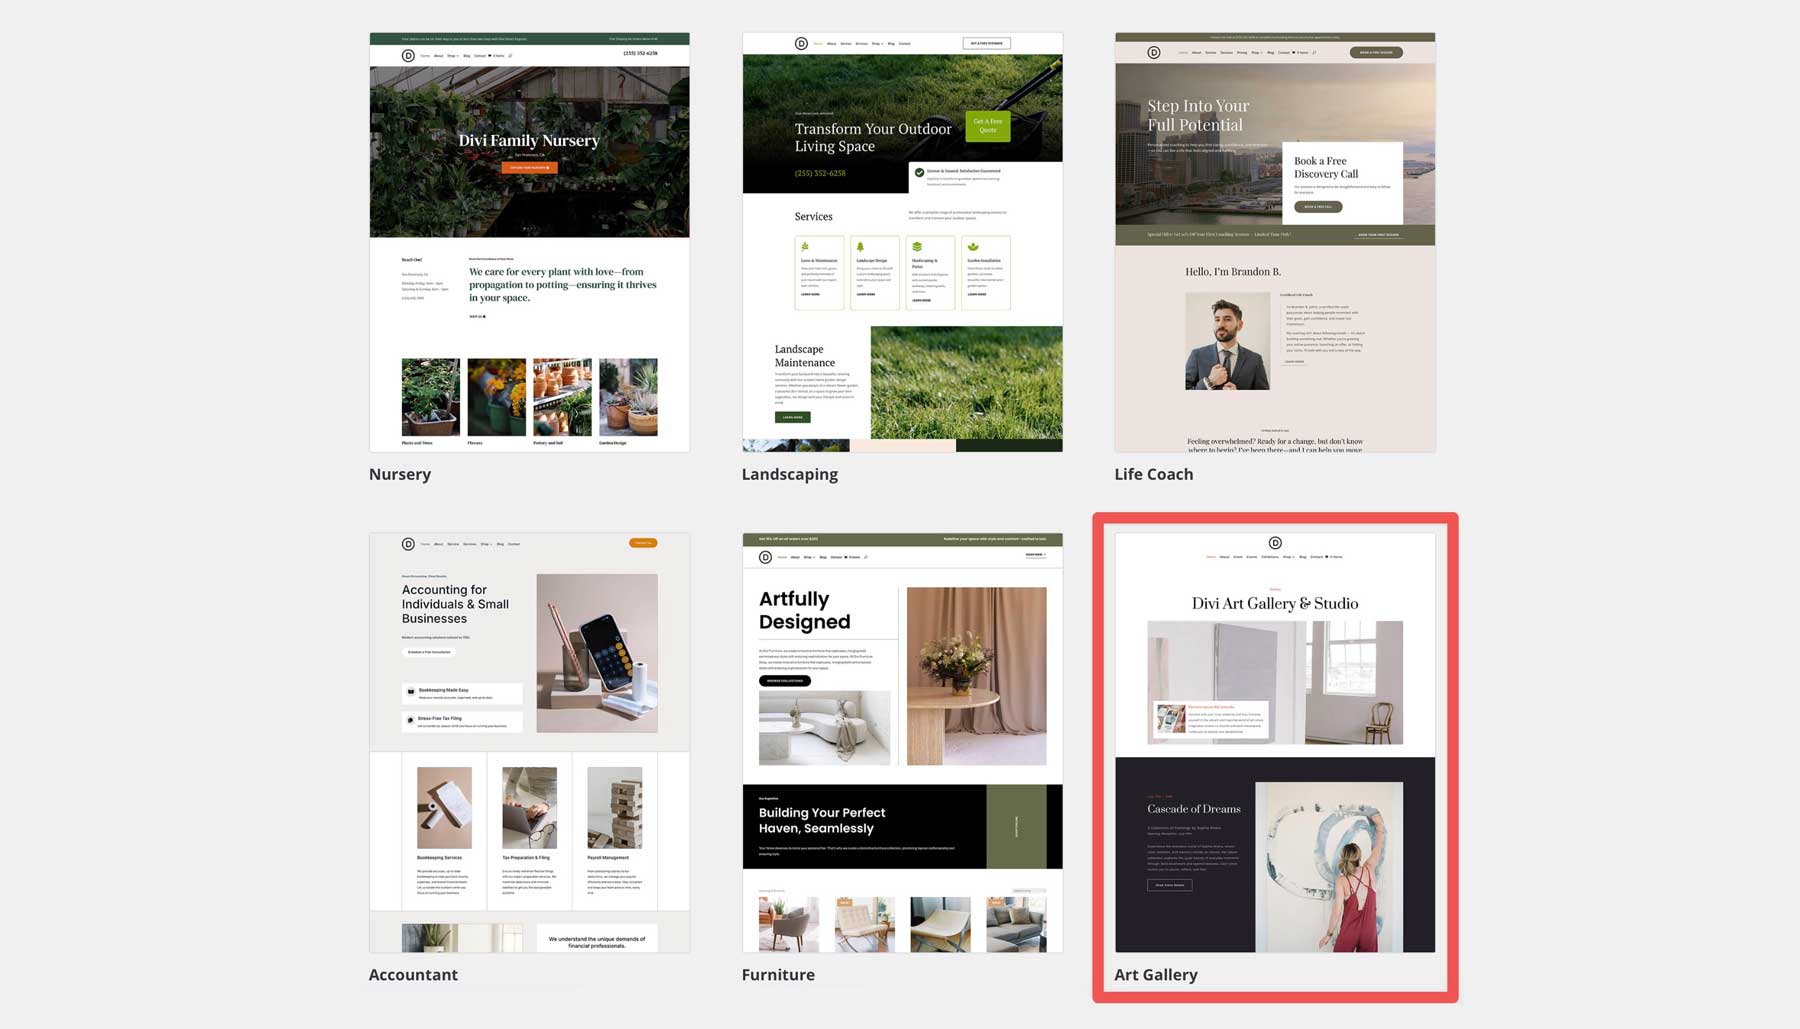Open the cart icon in the Art Gallery nav

pos(1326,557)
